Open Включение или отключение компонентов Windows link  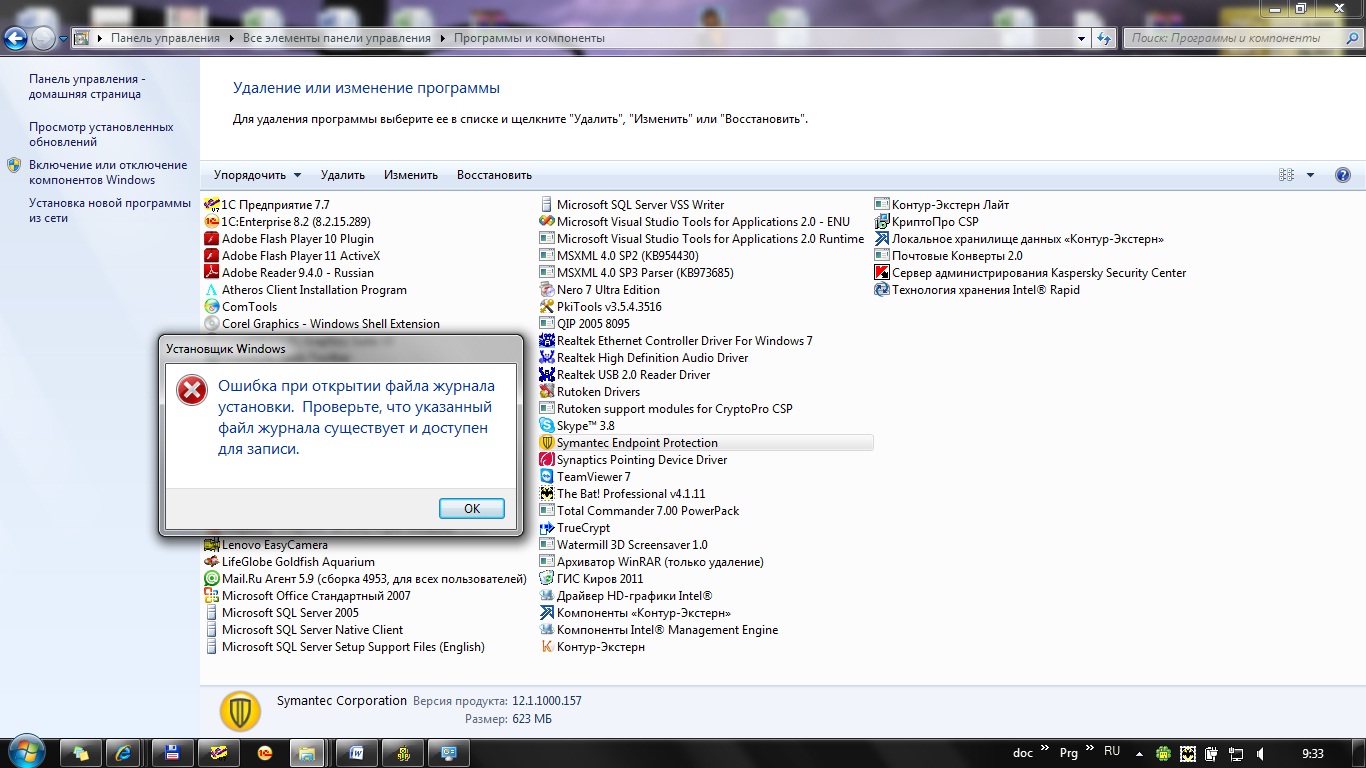pyautogui.click(x=108, y=172)
